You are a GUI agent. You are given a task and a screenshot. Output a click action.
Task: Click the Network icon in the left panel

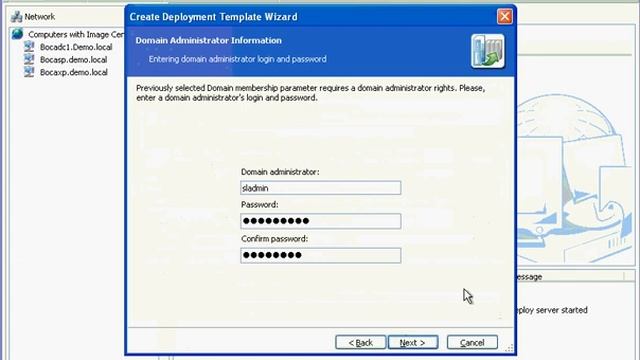coord(16,17)
